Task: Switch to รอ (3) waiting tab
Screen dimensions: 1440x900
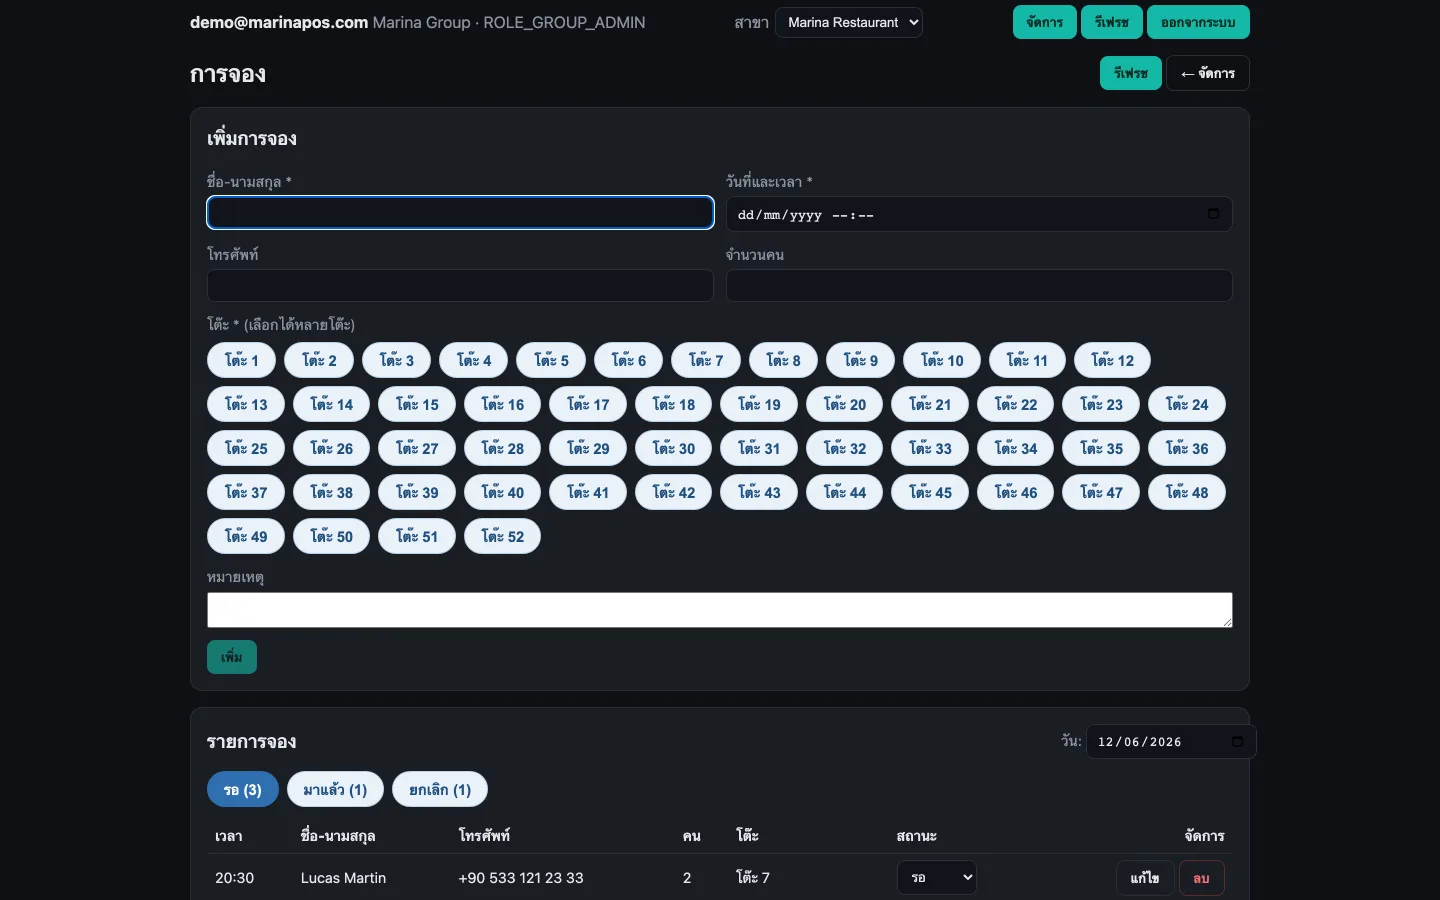Action: click(243, 790)
